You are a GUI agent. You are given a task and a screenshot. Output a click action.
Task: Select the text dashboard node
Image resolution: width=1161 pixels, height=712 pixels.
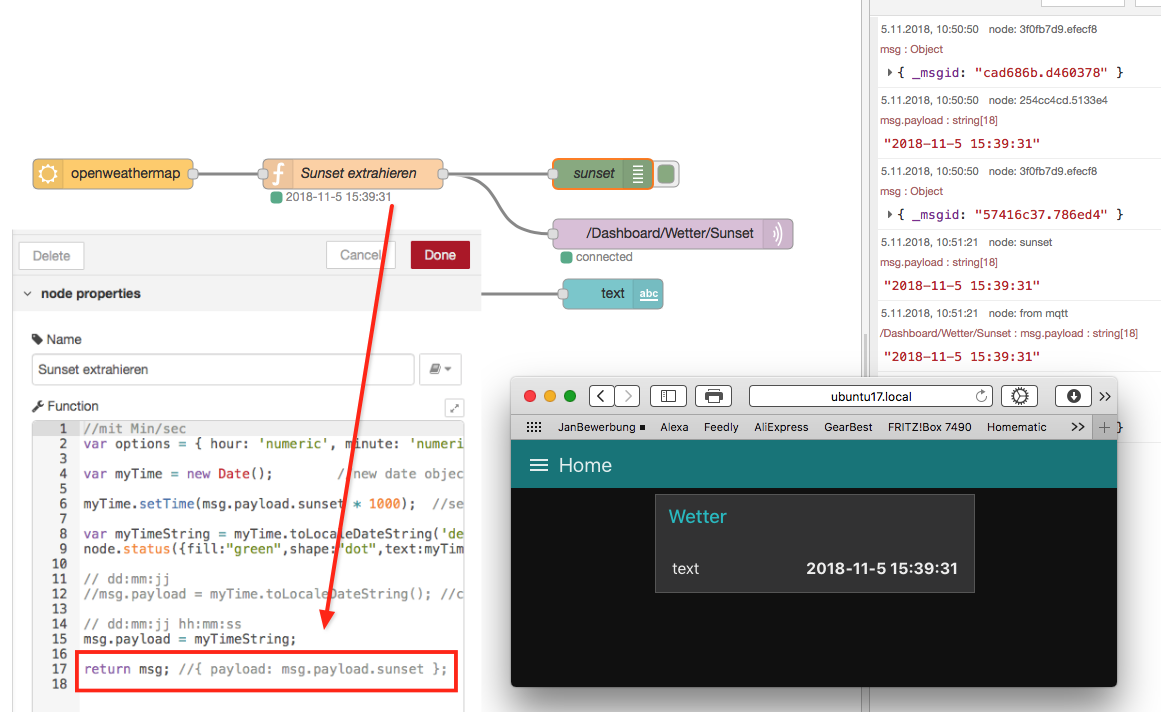click(612, 294)
